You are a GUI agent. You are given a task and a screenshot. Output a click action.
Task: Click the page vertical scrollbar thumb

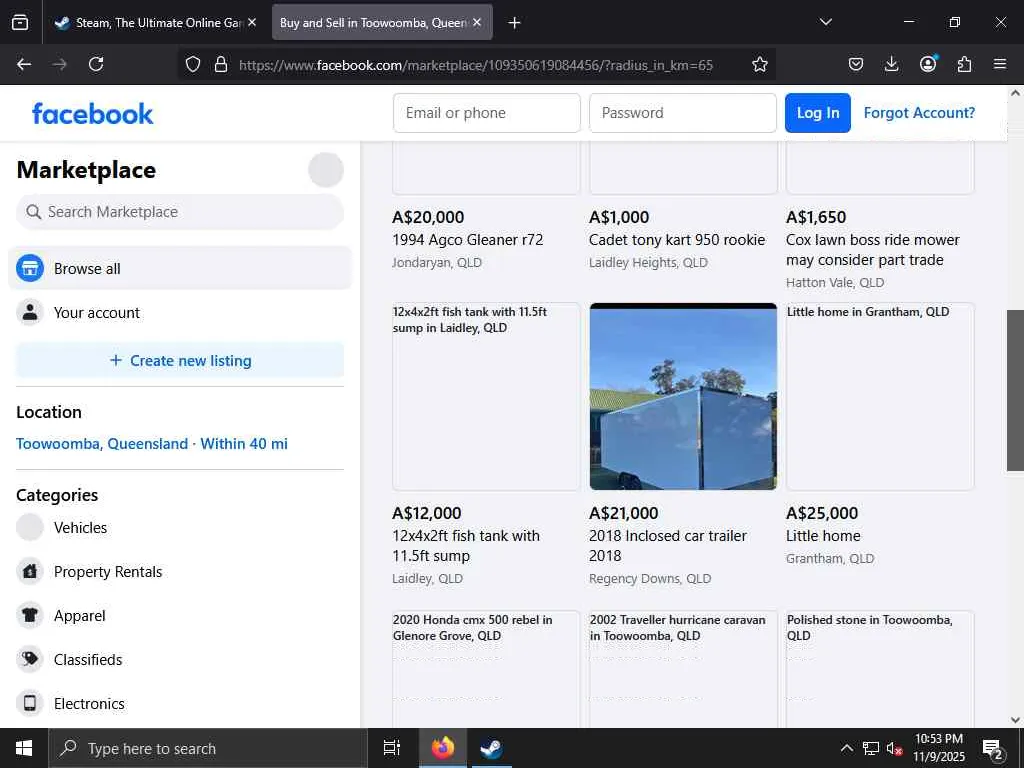[x=1015, y=391]
